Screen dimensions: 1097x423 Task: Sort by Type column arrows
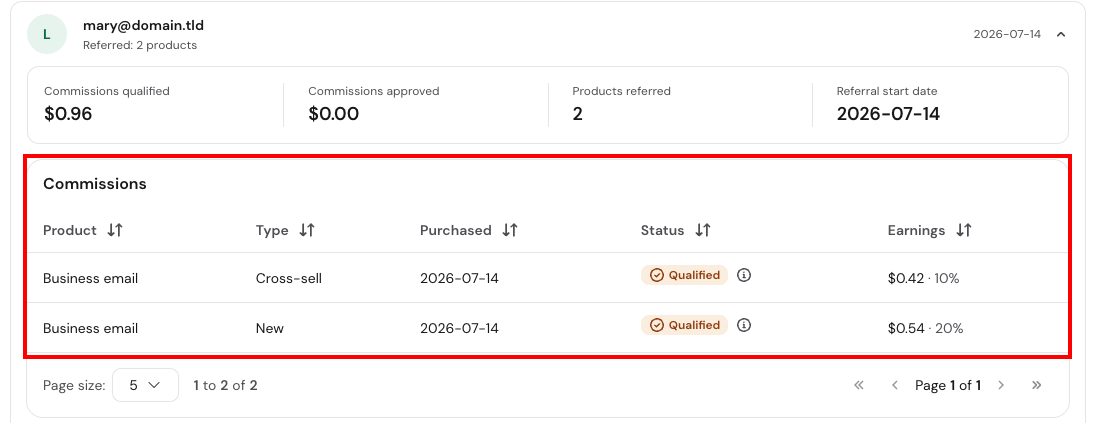[x=306, y=230]
